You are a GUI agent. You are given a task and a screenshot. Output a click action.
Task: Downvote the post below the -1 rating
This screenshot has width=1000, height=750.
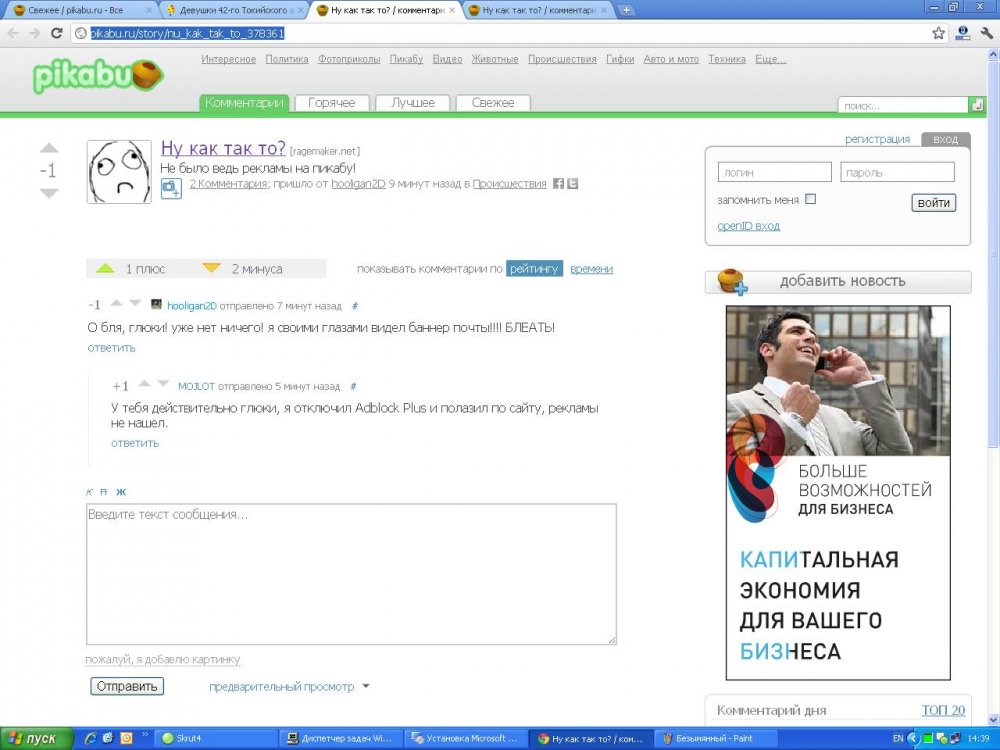(48, 193)
